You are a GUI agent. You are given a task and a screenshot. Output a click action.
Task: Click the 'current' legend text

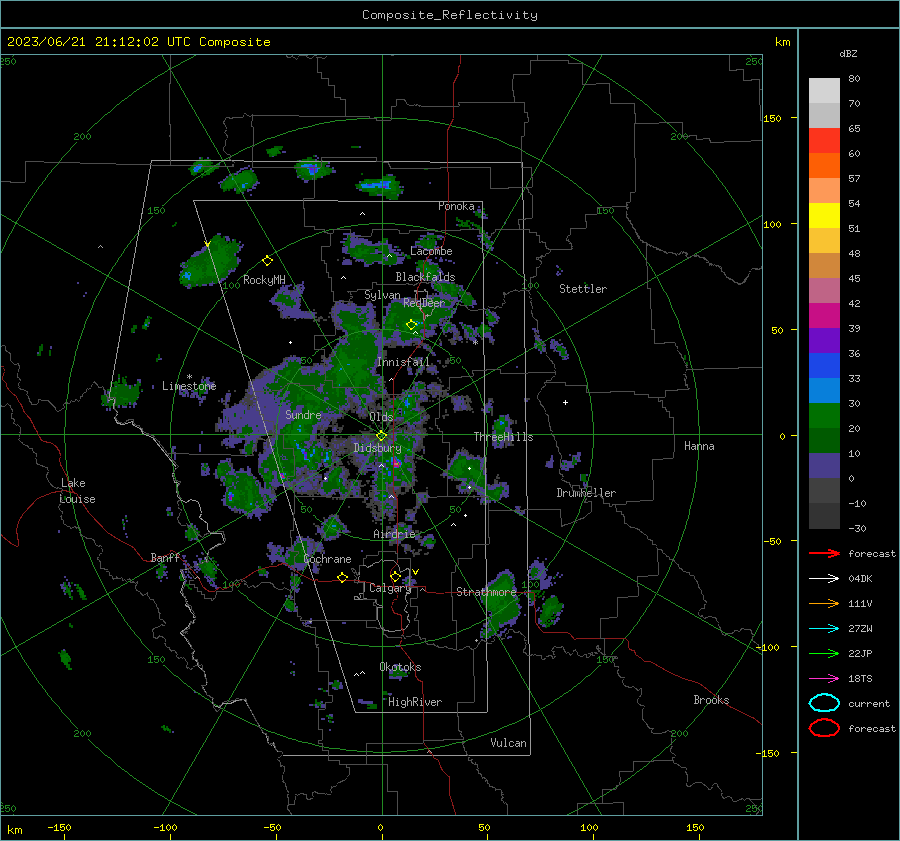[869, 703]
